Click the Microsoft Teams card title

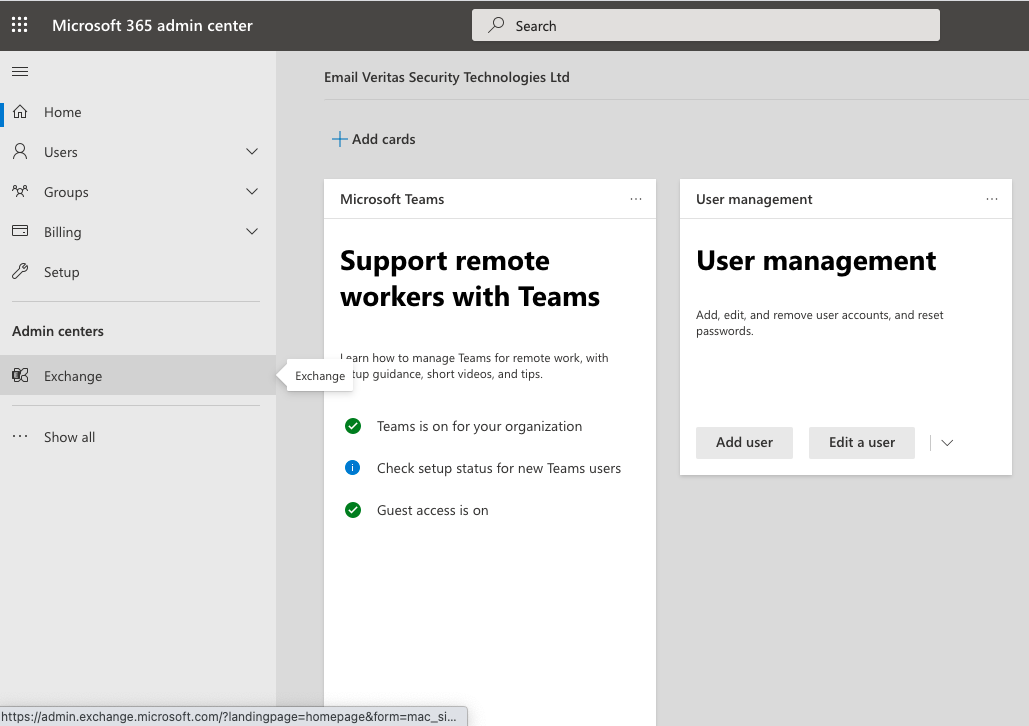392,199
